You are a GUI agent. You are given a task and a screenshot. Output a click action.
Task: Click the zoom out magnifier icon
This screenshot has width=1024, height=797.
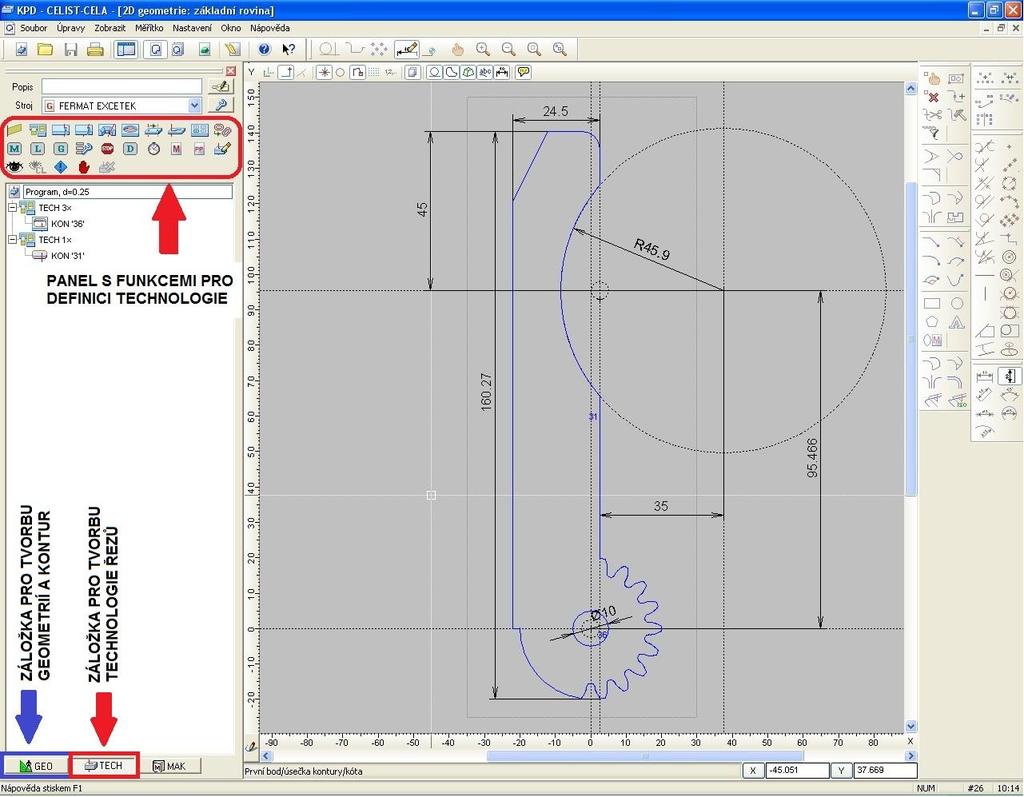(508, 49)
